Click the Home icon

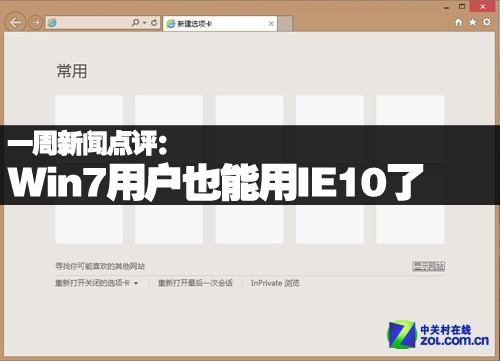(x=459, y=22)
